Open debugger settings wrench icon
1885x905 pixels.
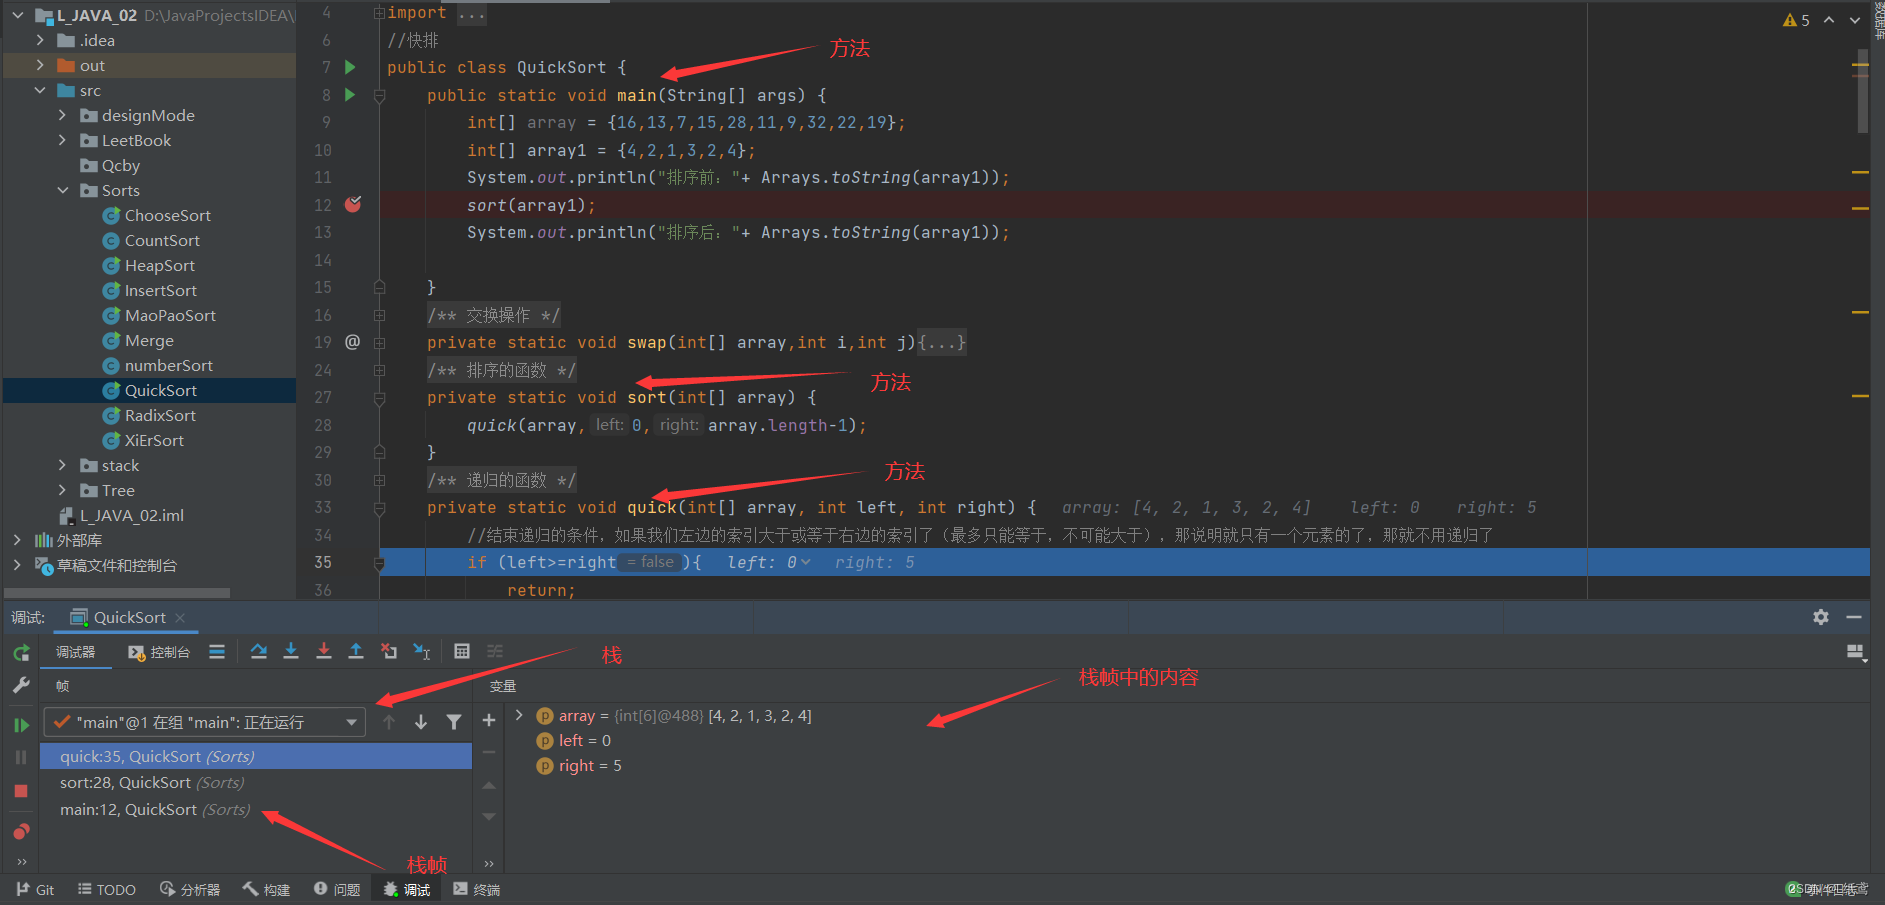pyautogui.click(x=21, y=685)
